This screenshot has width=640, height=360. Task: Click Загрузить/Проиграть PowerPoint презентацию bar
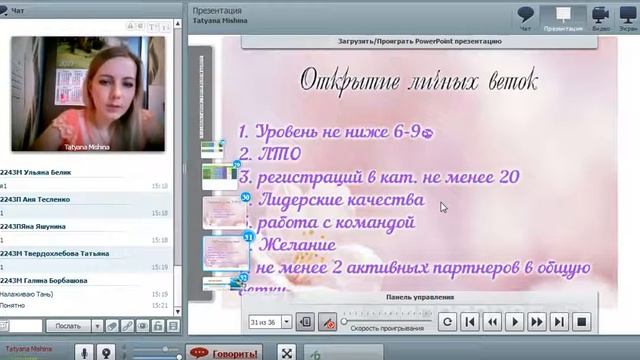[419, 42]
